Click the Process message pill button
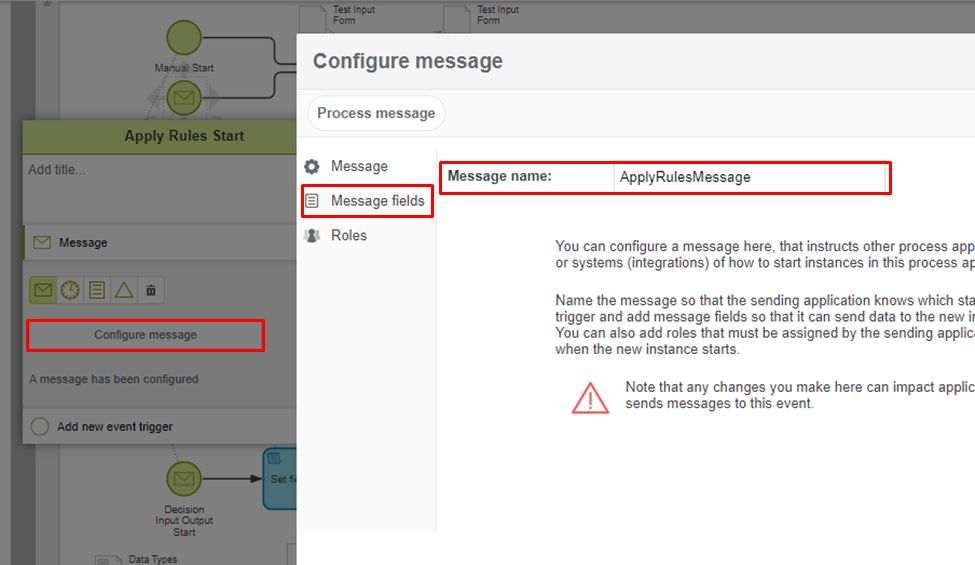975x565 pixels. click(376, 113)
